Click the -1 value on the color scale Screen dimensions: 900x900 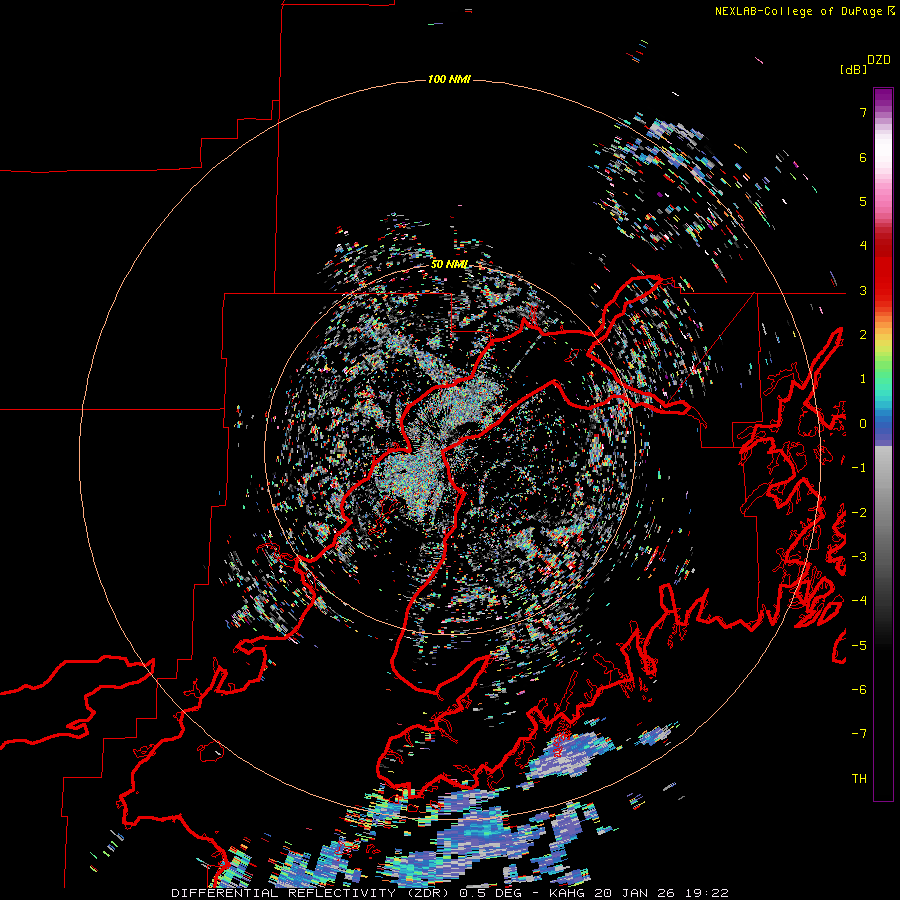click(x=859, y=468)
